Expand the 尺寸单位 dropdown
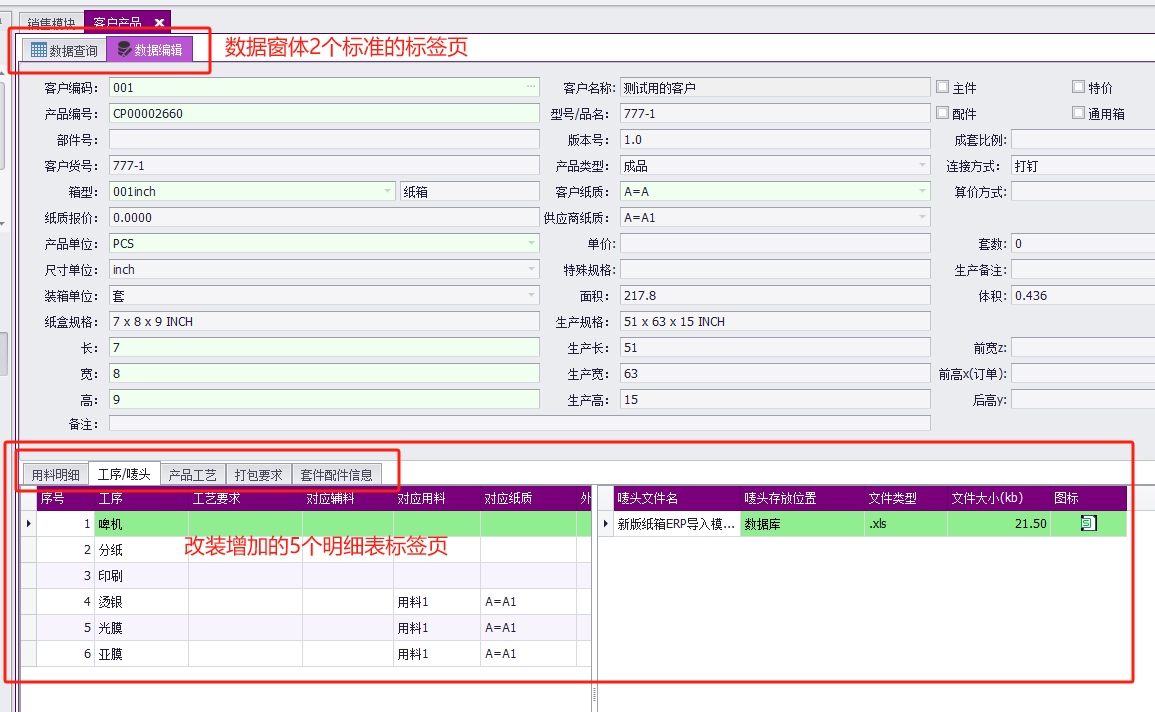 [x=531, y=269]
